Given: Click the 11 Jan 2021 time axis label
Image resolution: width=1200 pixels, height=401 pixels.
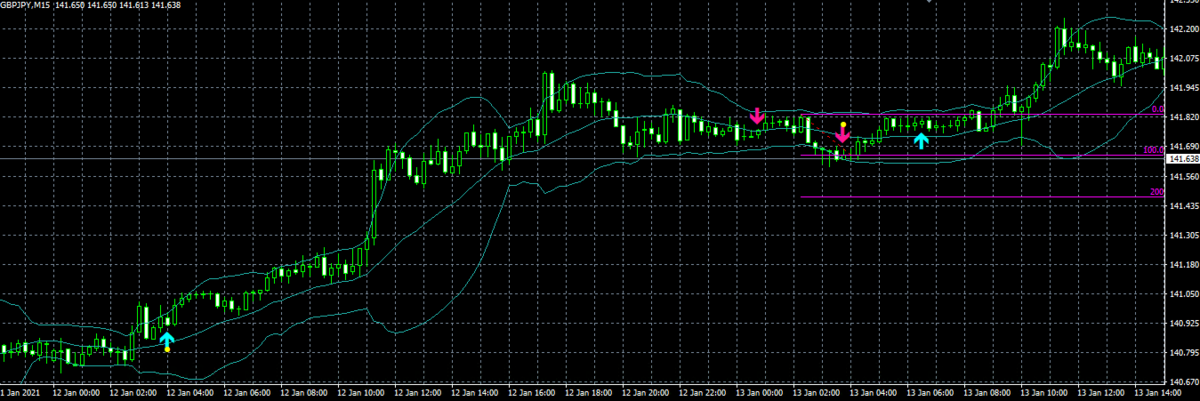Looking at the screenshot, I should 18,394.
